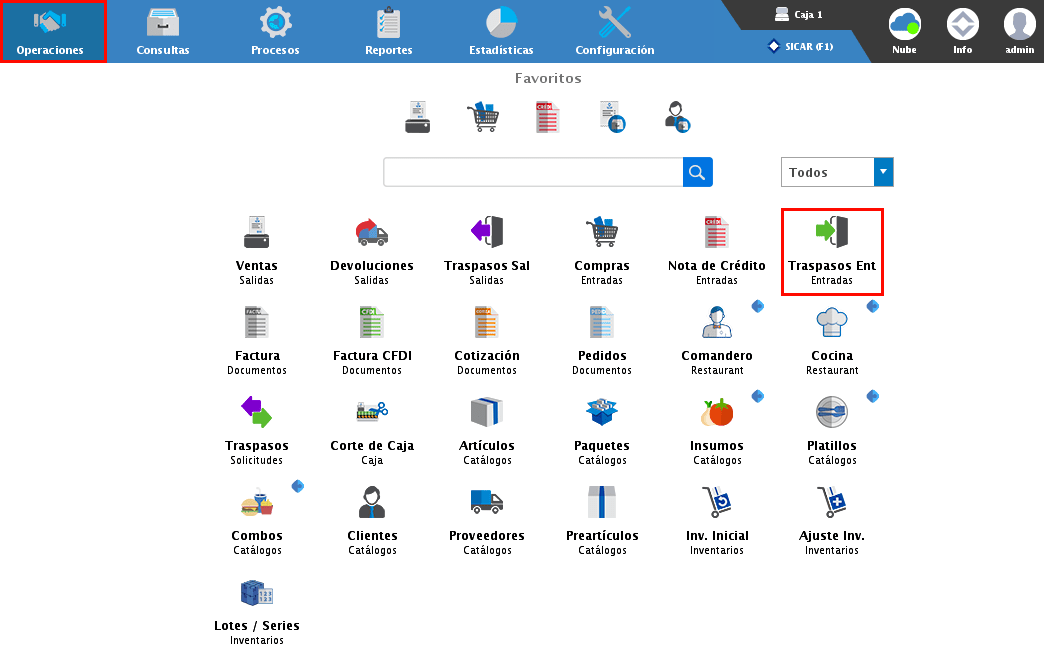
Task: Go to the Configuración tab
Action: pos(615,31)
